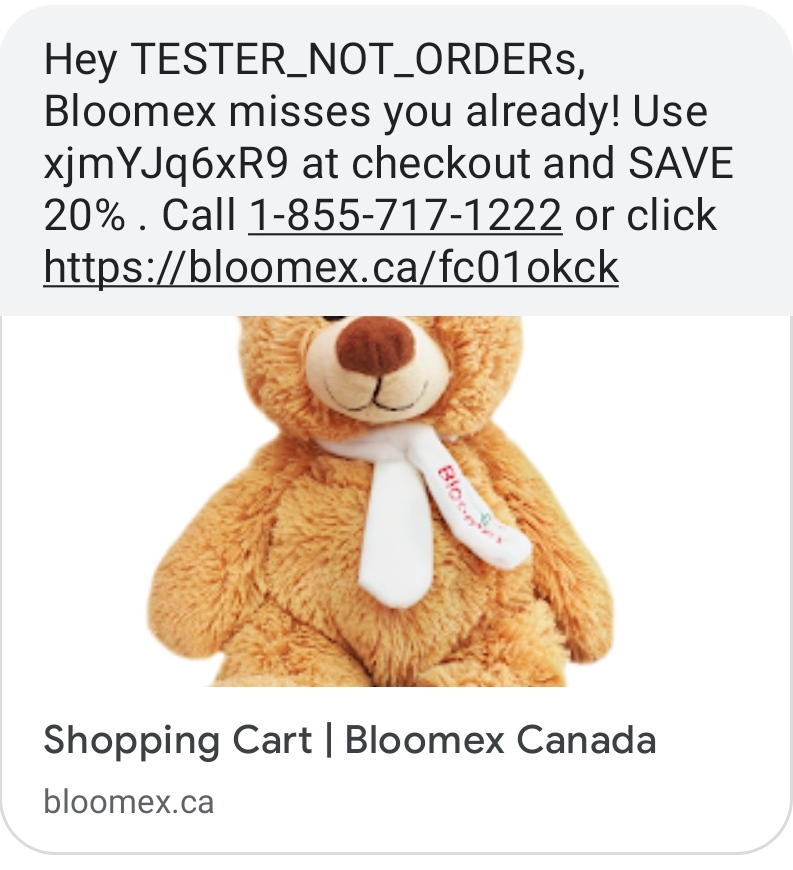This screenshot has width=793, height=870.
Task: Click the word 'Call' before the phone number
Action: 199,215
